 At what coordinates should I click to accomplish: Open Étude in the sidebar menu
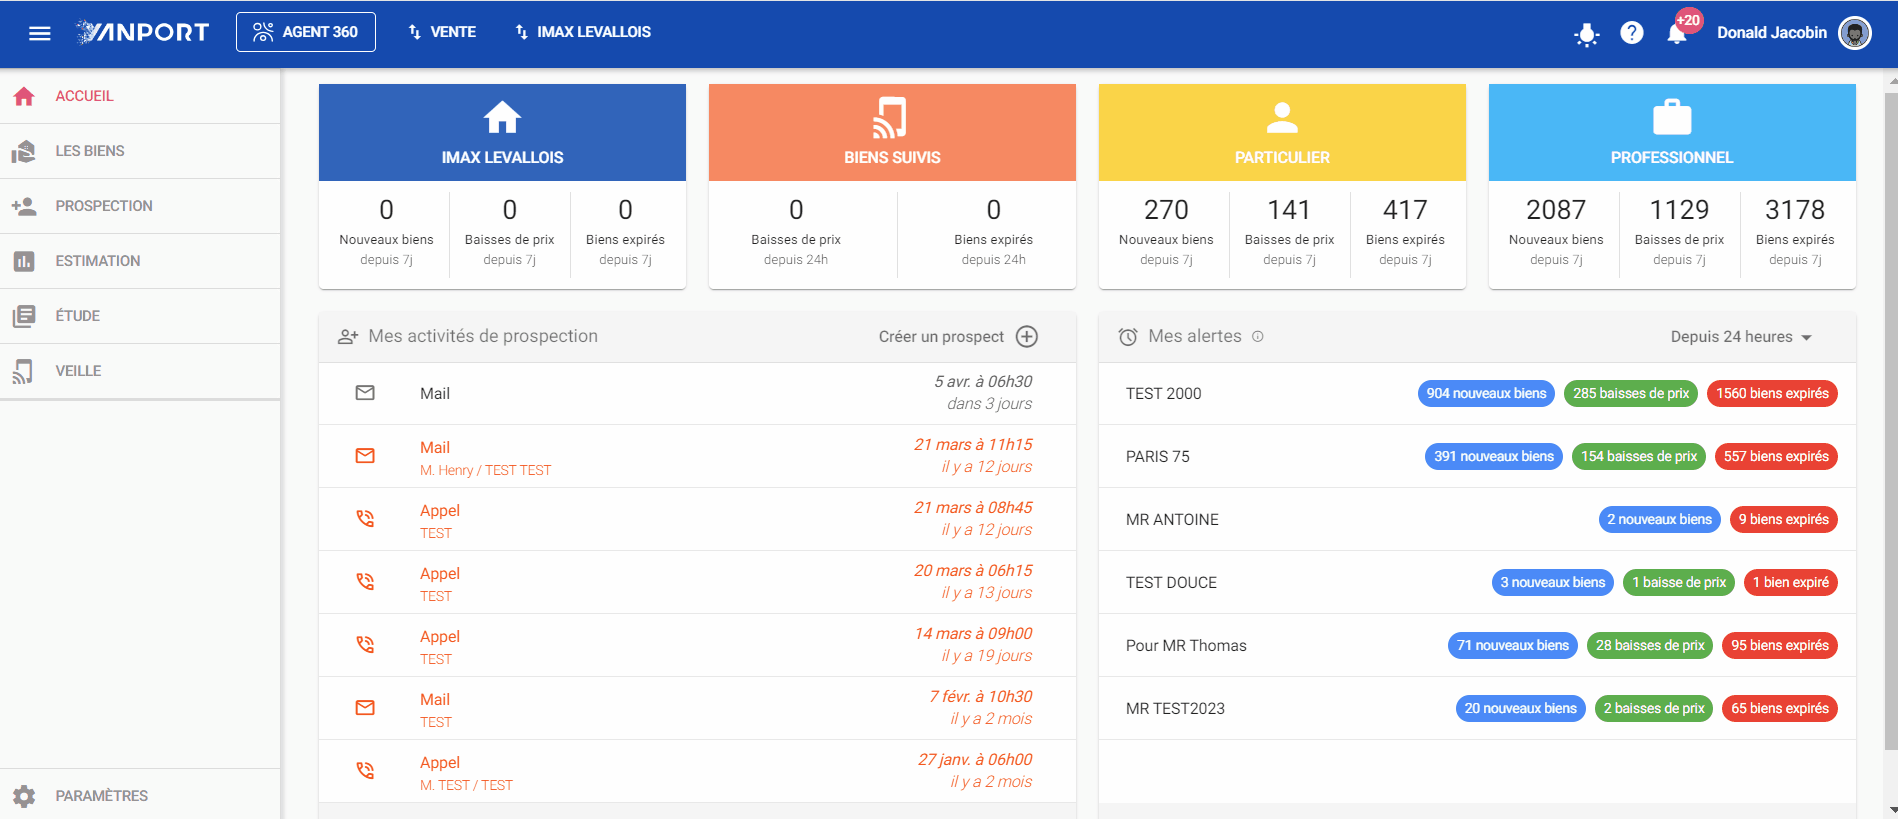click(140, 316)
